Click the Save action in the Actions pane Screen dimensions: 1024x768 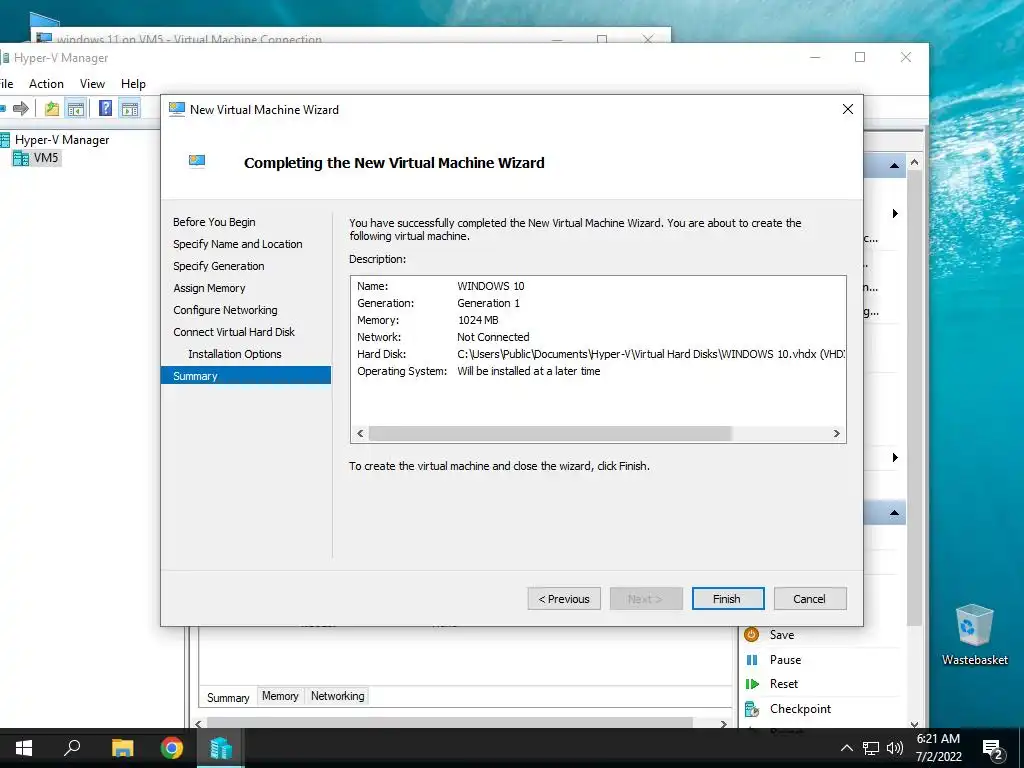pos(782,635)
